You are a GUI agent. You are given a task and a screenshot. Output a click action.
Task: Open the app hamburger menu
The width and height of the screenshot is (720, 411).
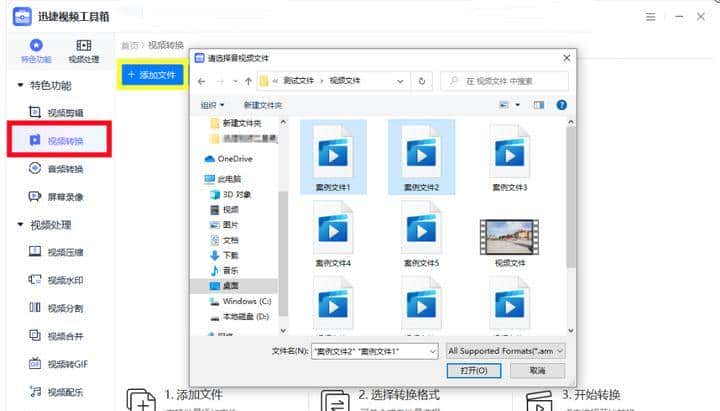click(650, 17)
